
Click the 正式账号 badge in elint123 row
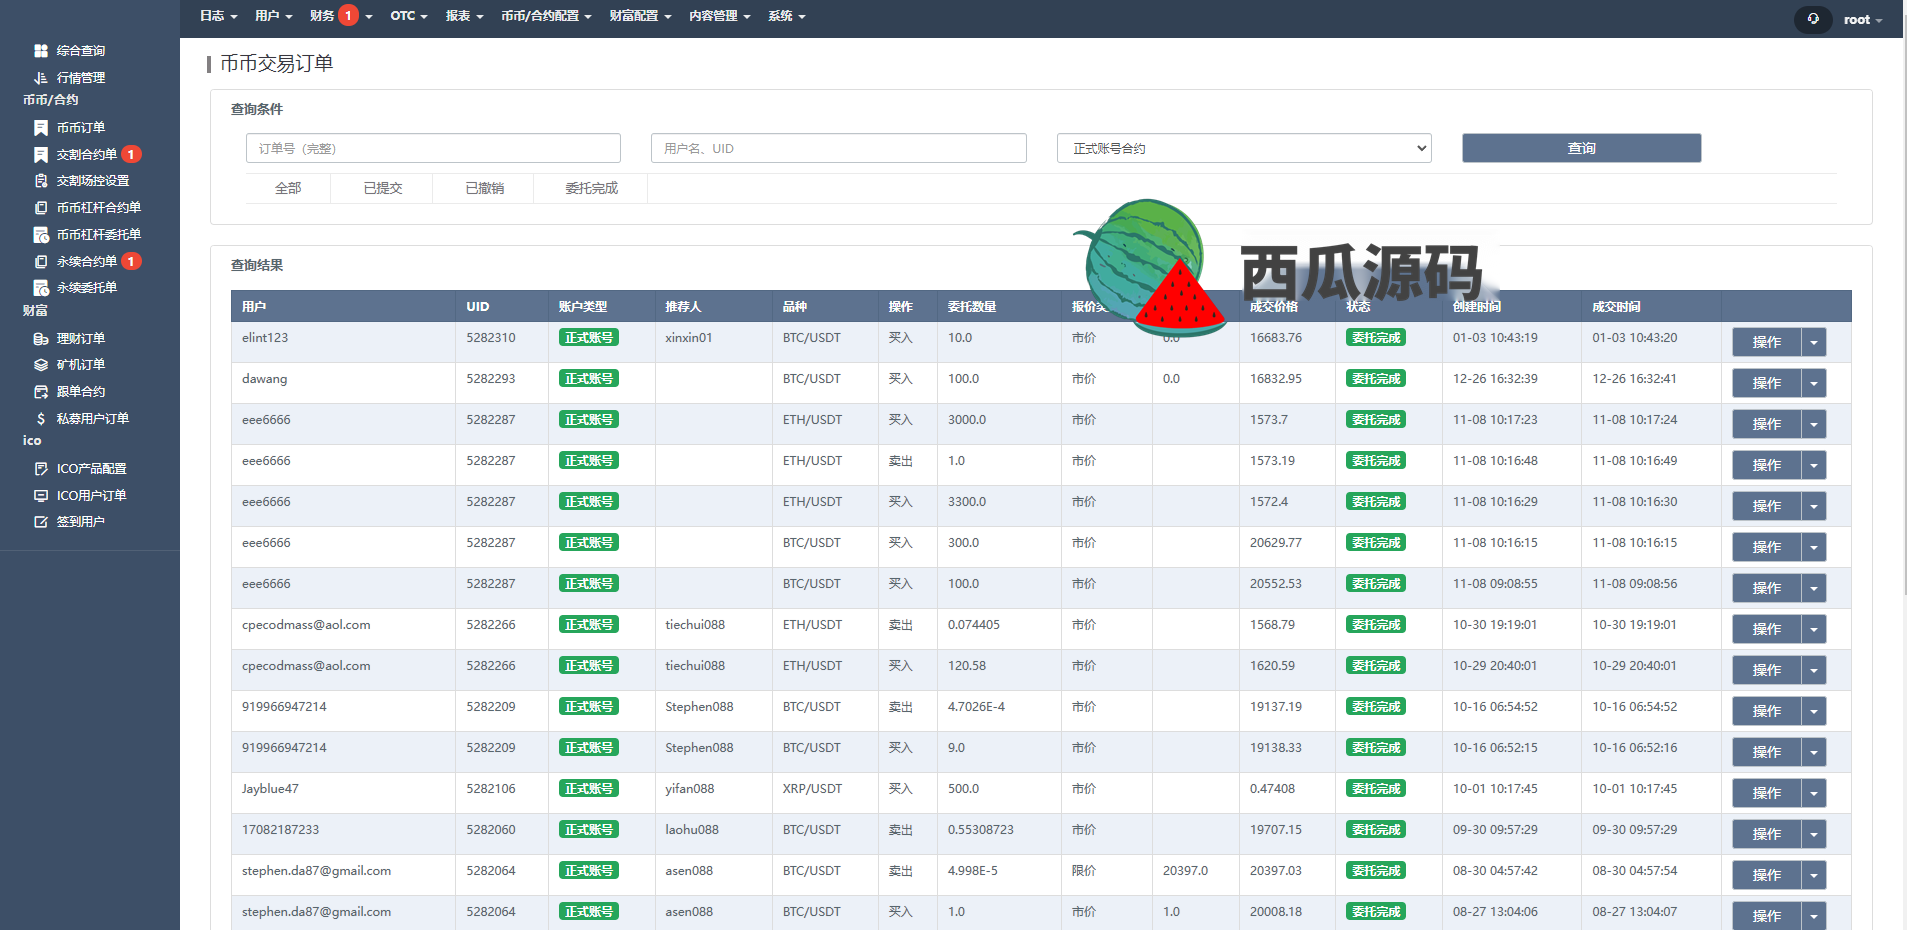(588, 338)
